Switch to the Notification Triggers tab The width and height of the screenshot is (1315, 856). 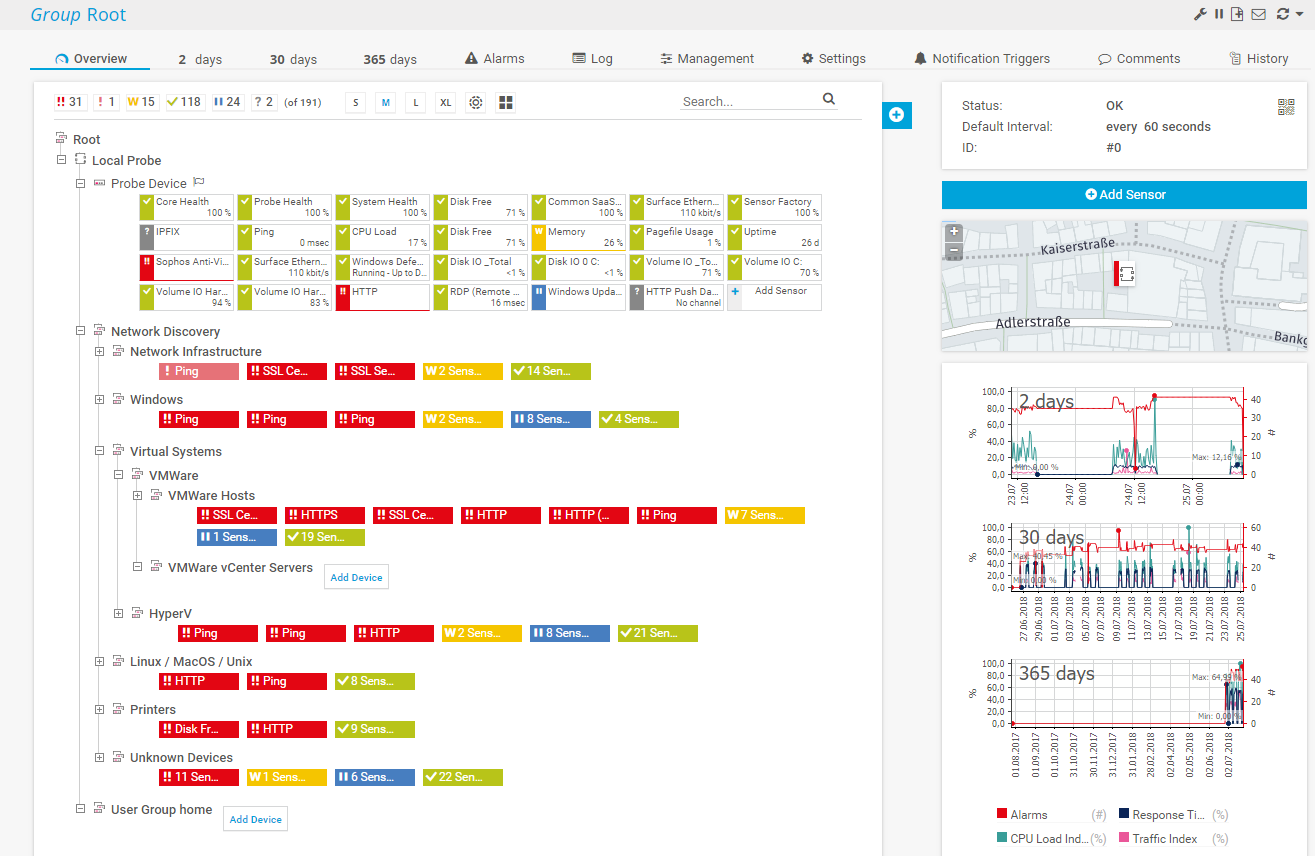[981, 59]
